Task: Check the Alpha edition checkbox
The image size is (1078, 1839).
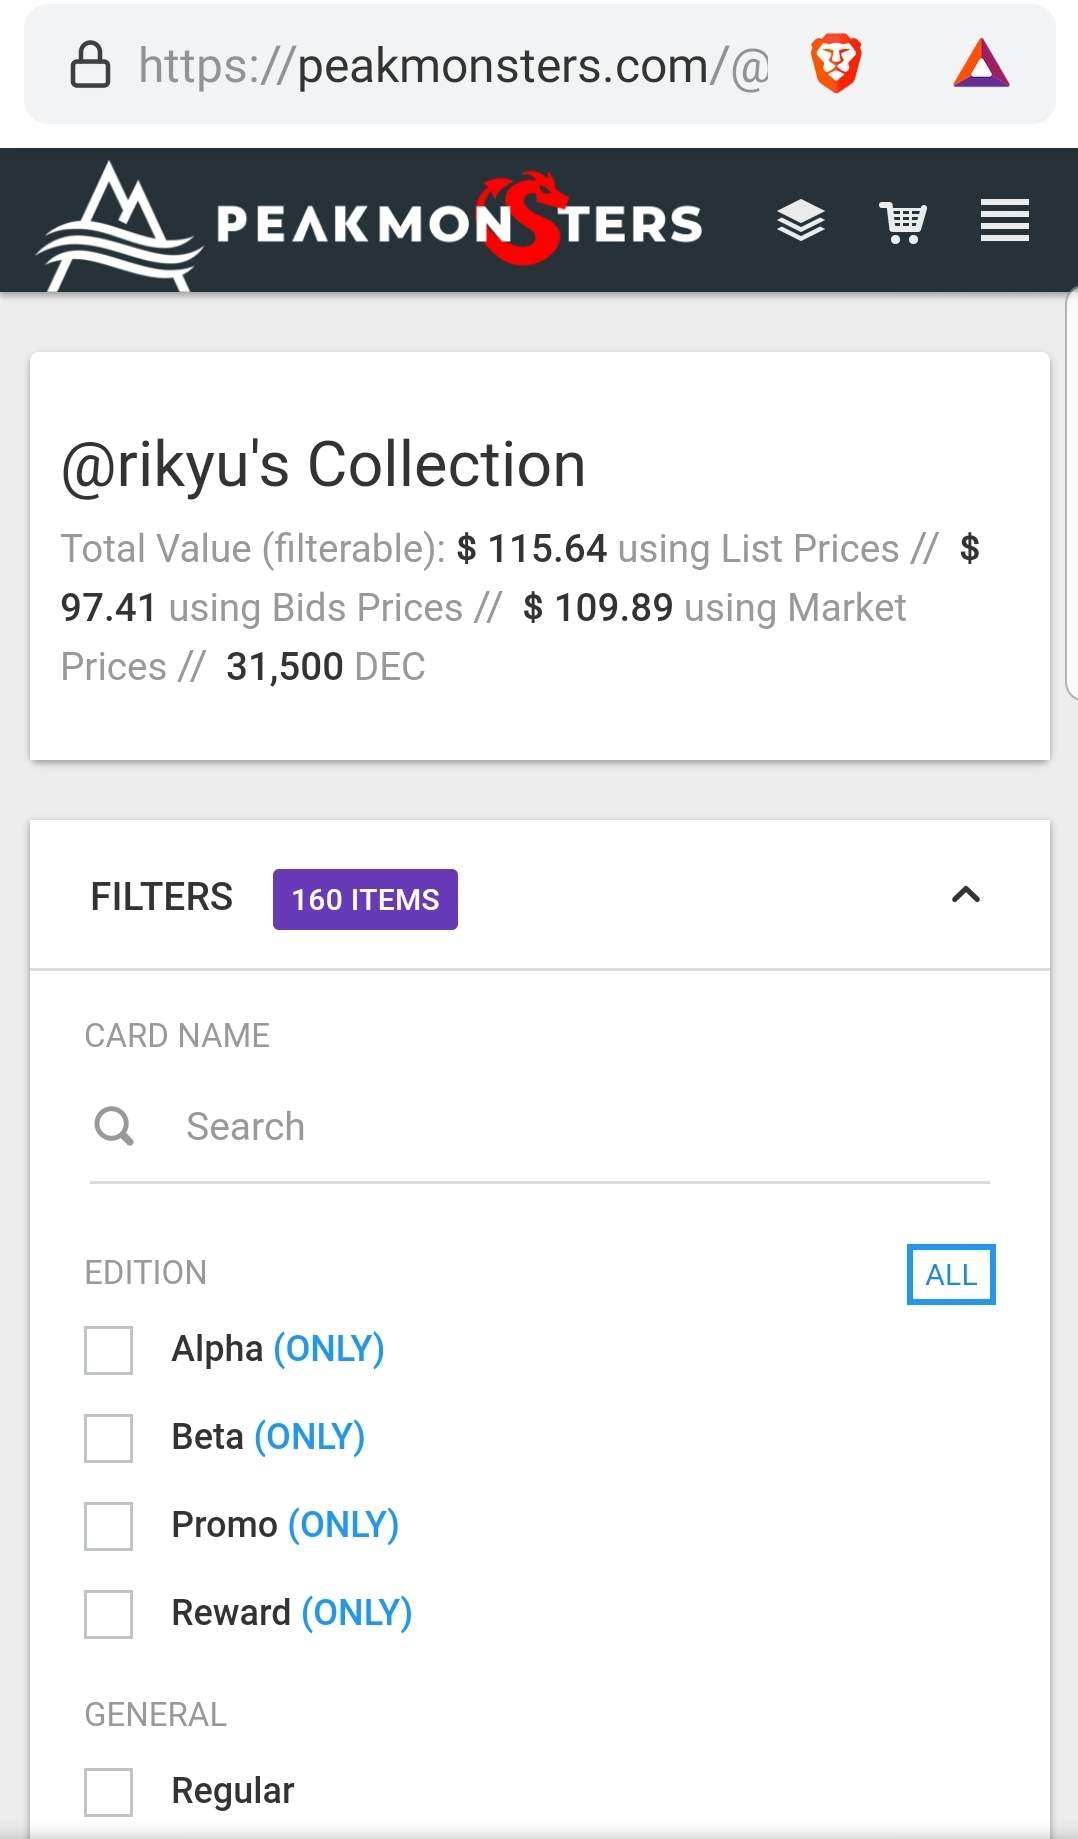Action: click(109, 1350)
